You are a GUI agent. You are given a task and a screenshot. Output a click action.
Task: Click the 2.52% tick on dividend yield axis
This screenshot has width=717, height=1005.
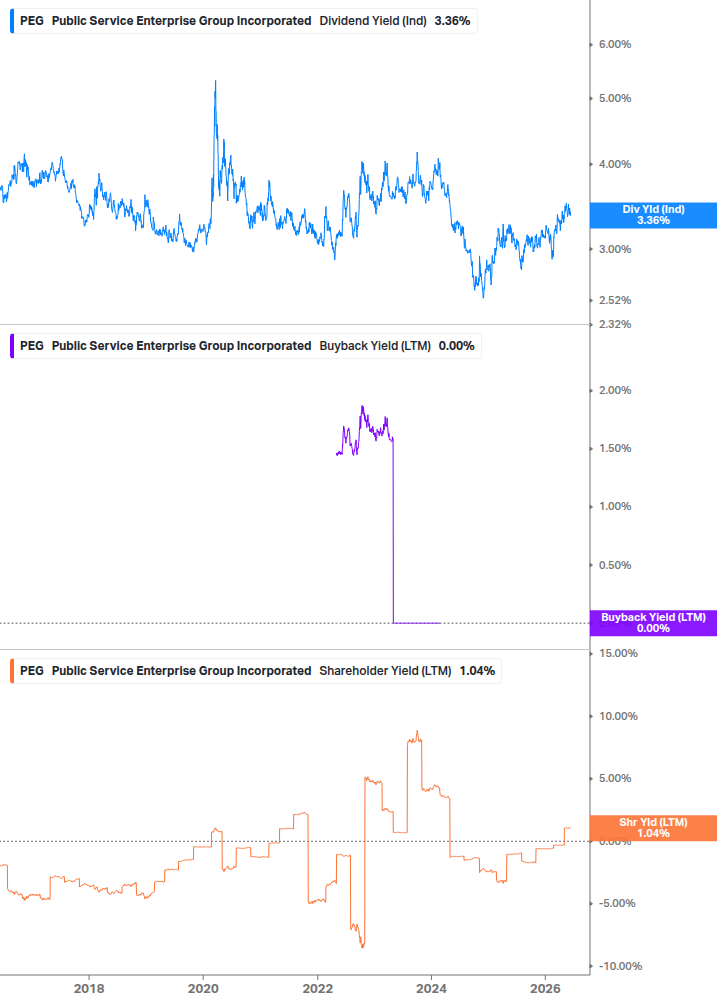click(615, 300)
